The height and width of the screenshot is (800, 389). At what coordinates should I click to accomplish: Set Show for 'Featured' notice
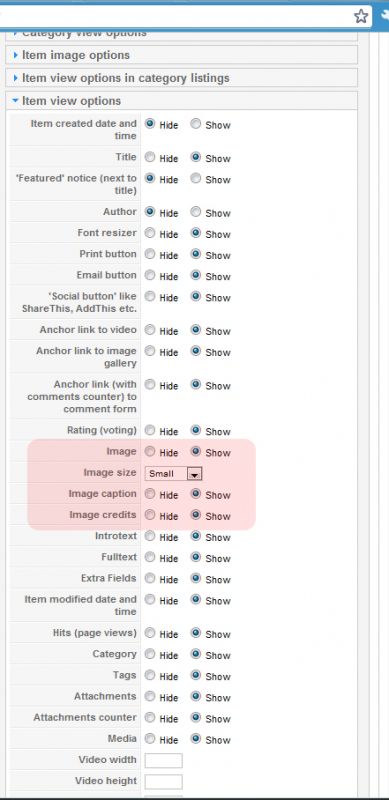(x=196, y=179)
